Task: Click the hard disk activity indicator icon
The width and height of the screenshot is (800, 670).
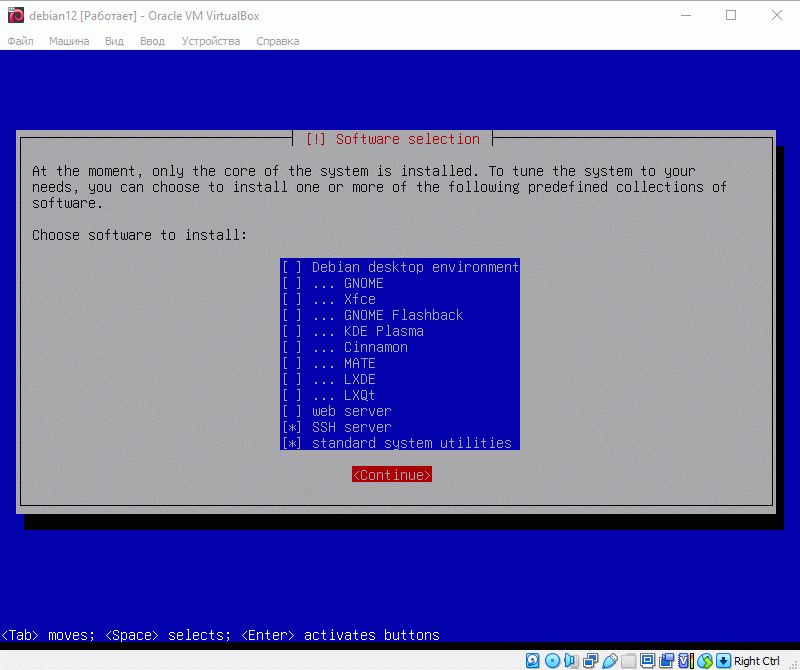Action: (533, 661)
